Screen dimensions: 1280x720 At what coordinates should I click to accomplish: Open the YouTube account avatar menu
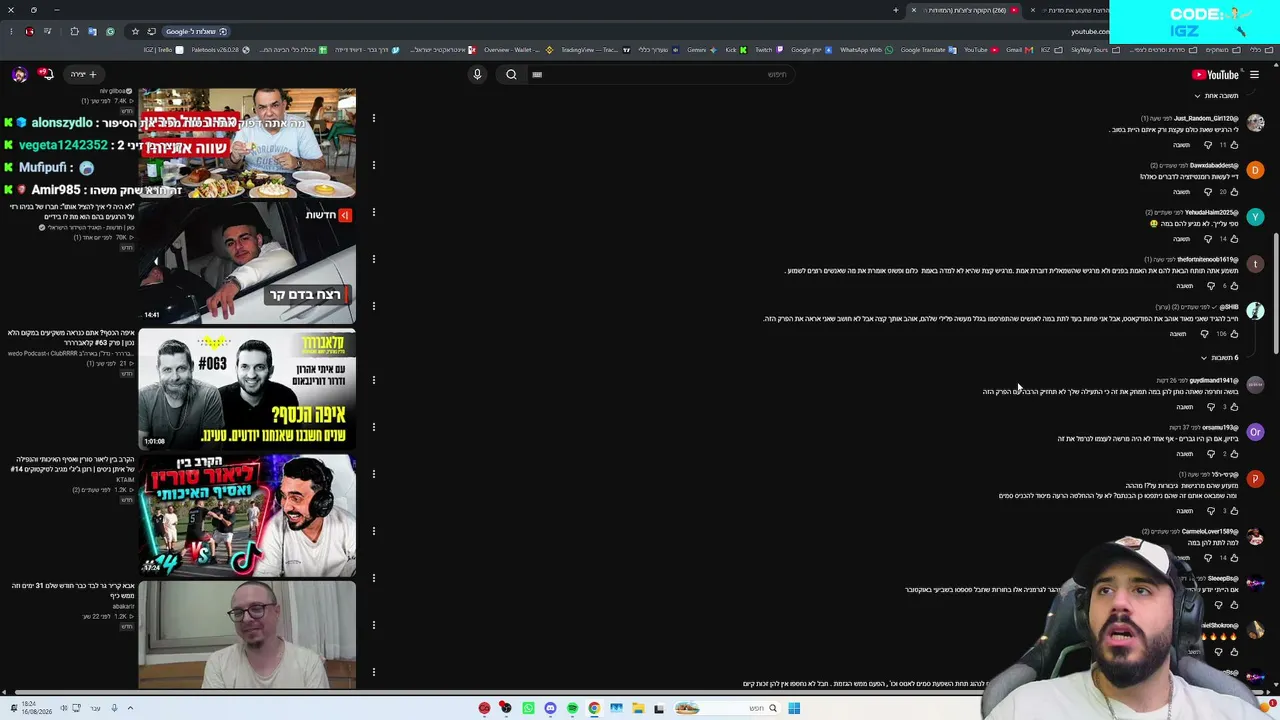(20, 74)
